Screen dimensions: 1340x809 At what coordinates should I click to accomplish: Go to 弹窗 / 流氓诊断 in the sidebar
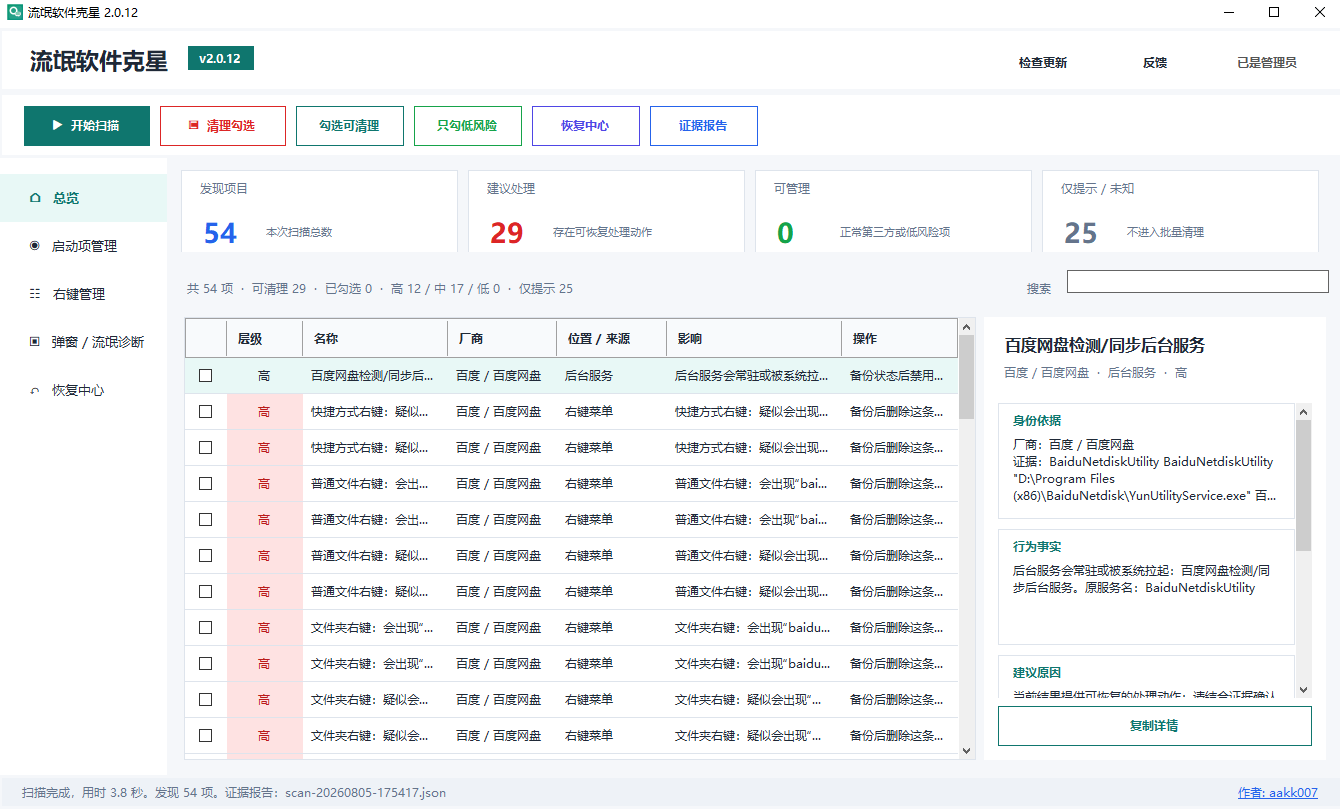[84, 342]
